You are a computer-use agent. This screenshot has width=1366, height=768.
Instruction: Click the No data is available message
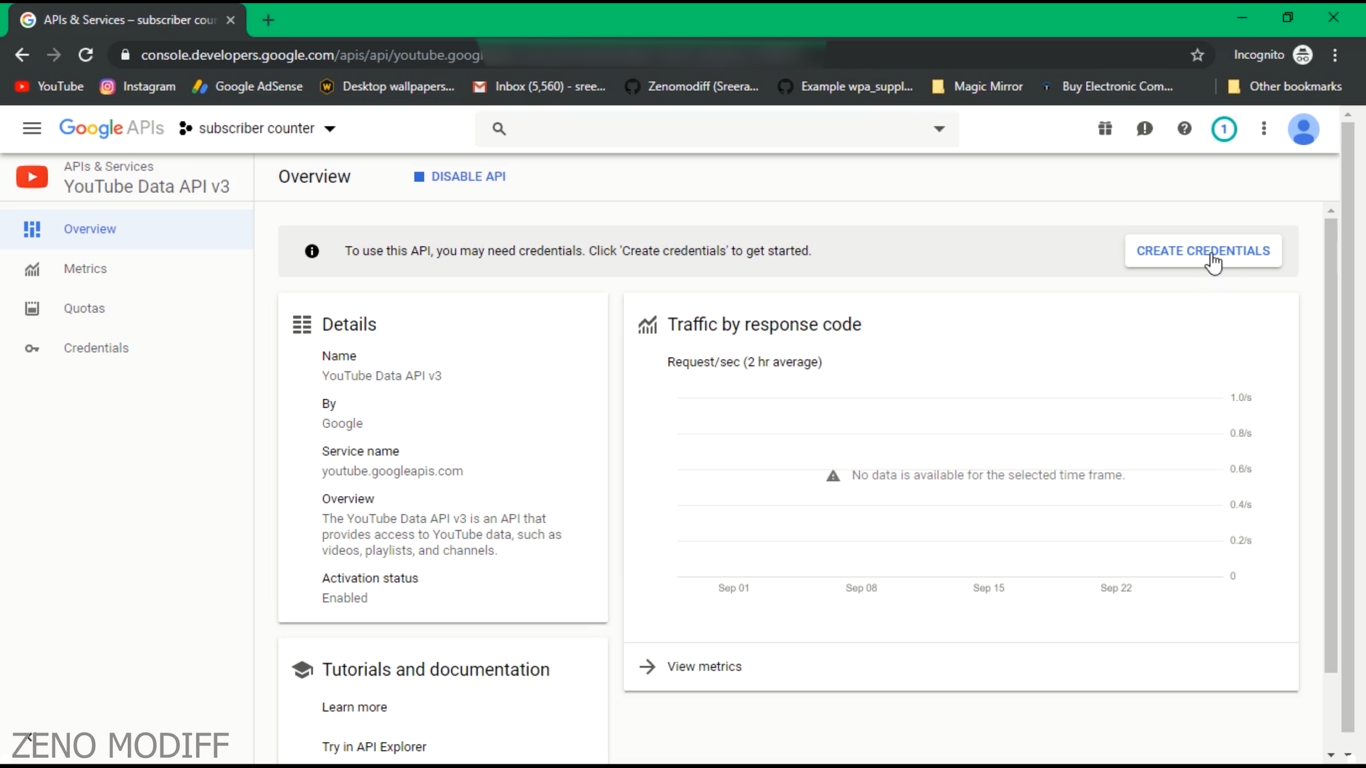(x=988, y=475)
